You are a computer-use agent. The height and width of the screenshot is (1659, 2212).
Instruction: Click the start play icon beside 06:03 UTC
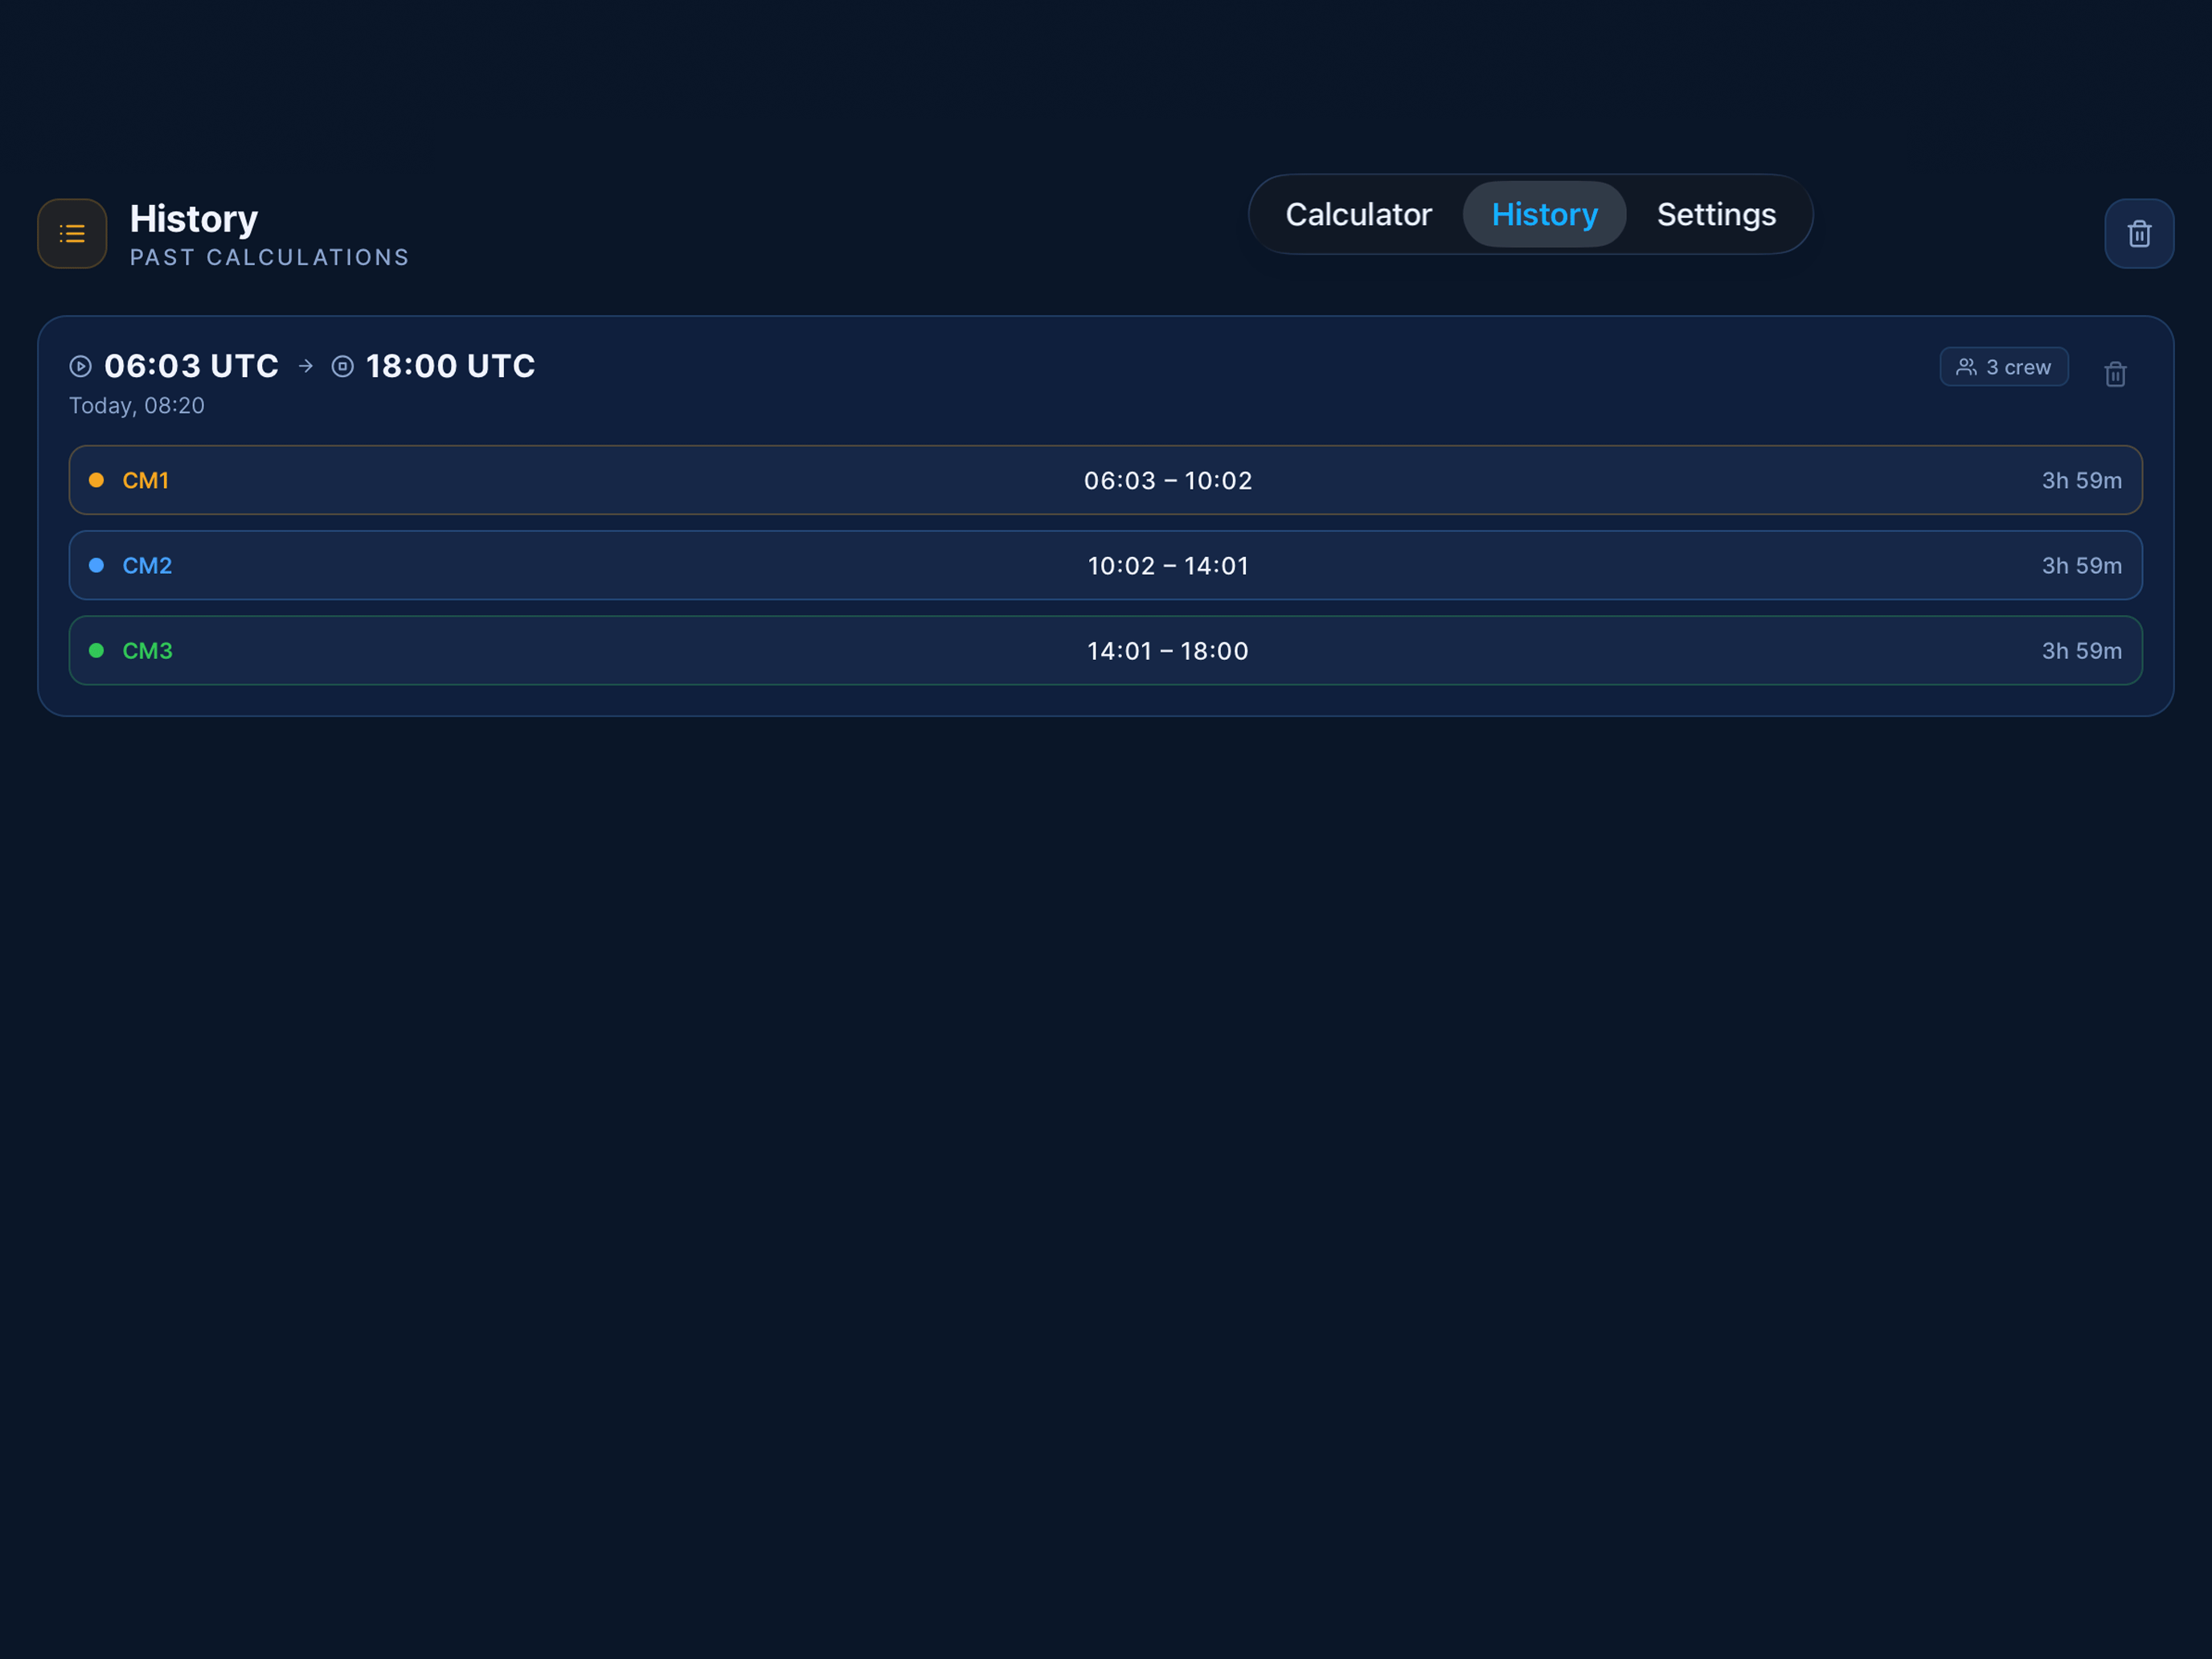coord(81,367)
